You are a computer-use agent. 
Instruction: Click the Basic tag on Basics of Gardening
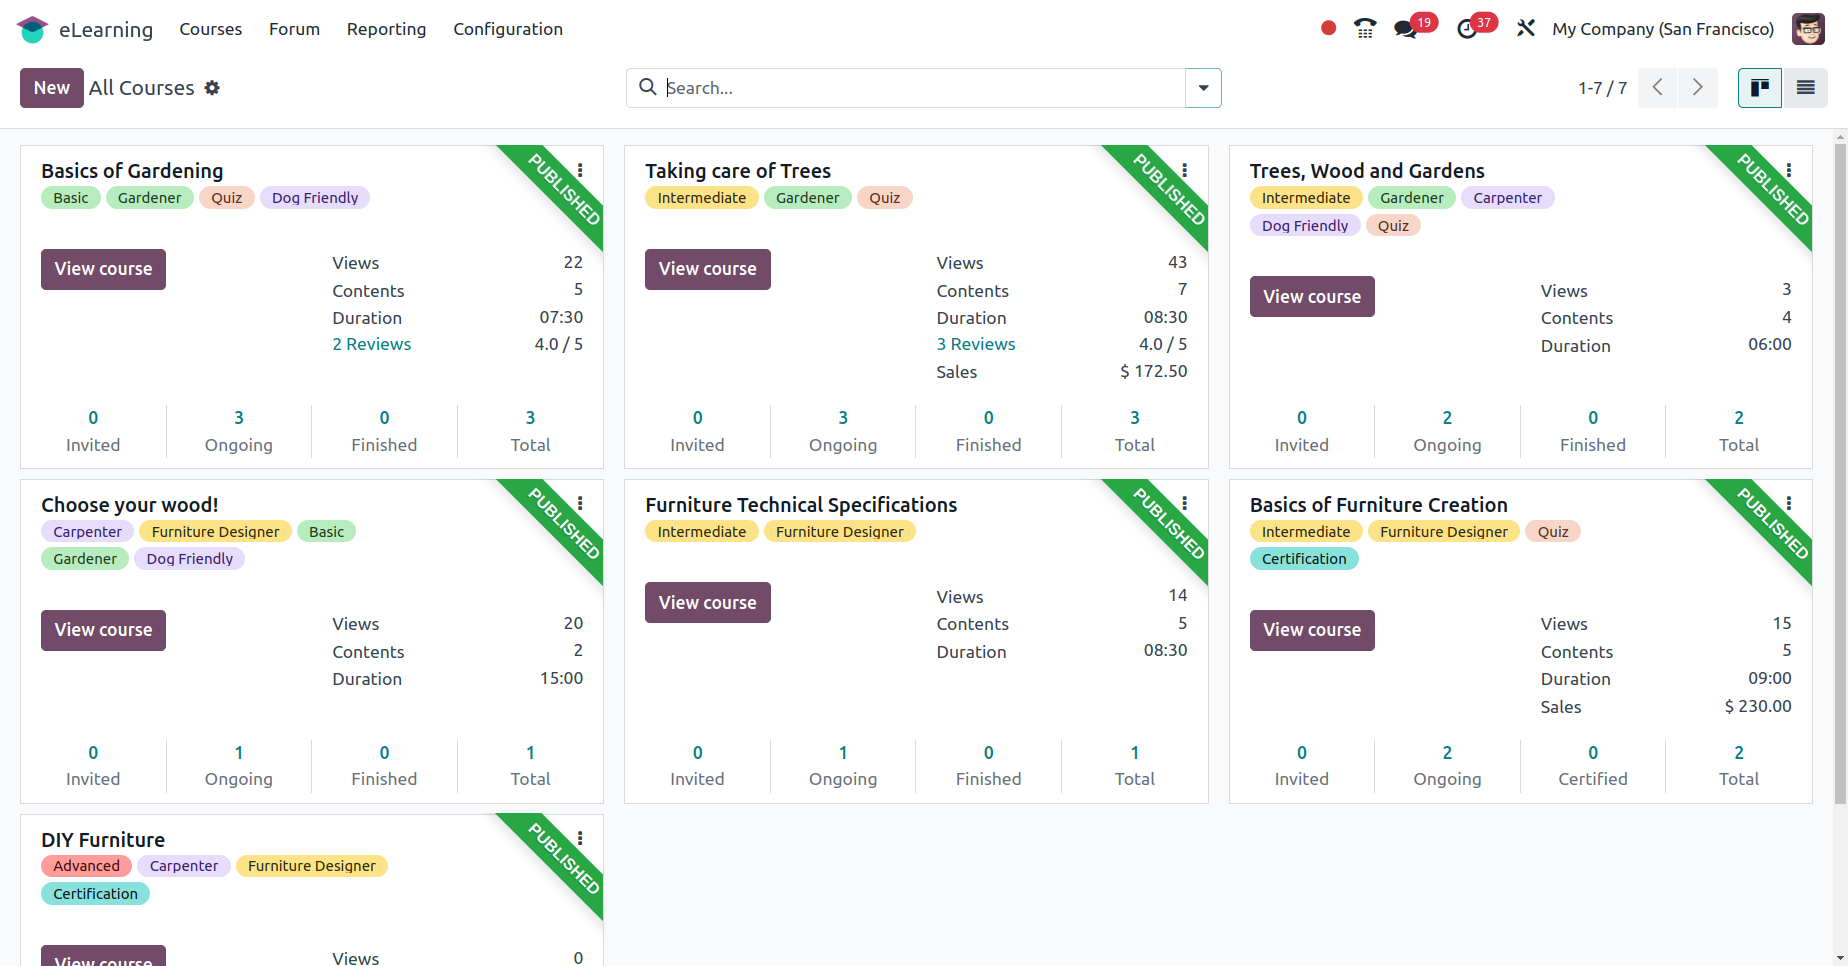[x=71, y=198]
